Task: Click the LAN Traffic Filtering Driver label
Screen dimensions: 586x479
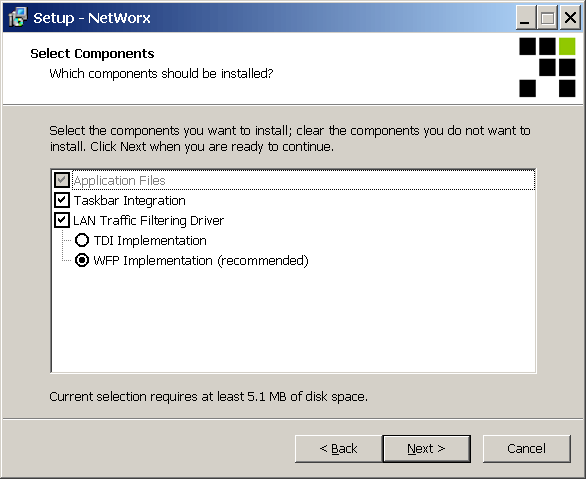Action: point(148,220)
